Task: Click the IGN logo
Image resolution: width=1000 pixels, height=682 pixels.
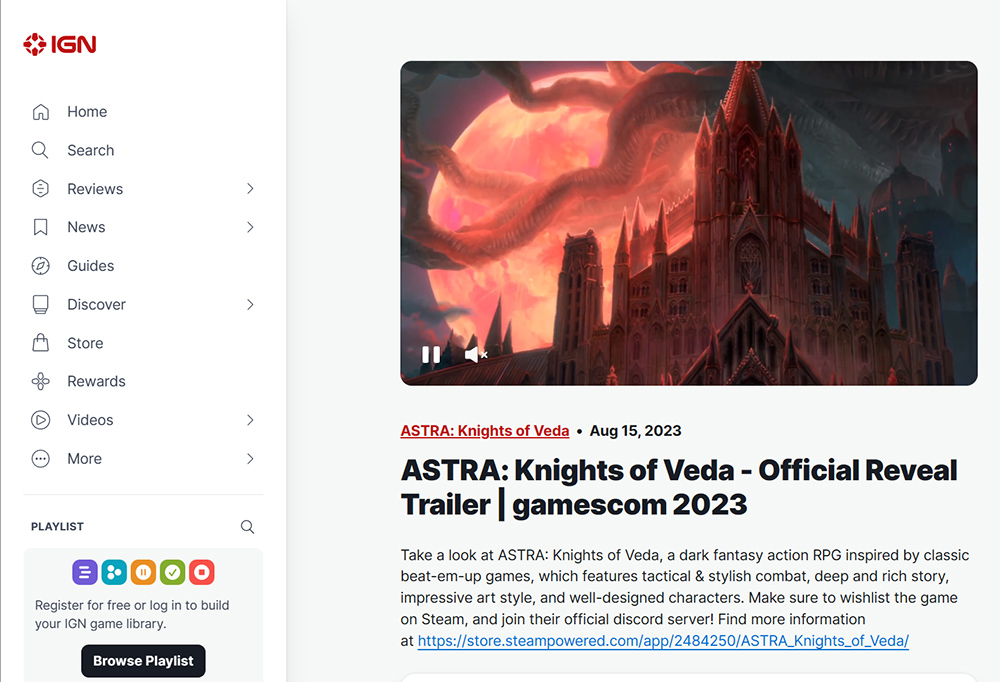Action: pyautogui.click(x=59, y=44)
